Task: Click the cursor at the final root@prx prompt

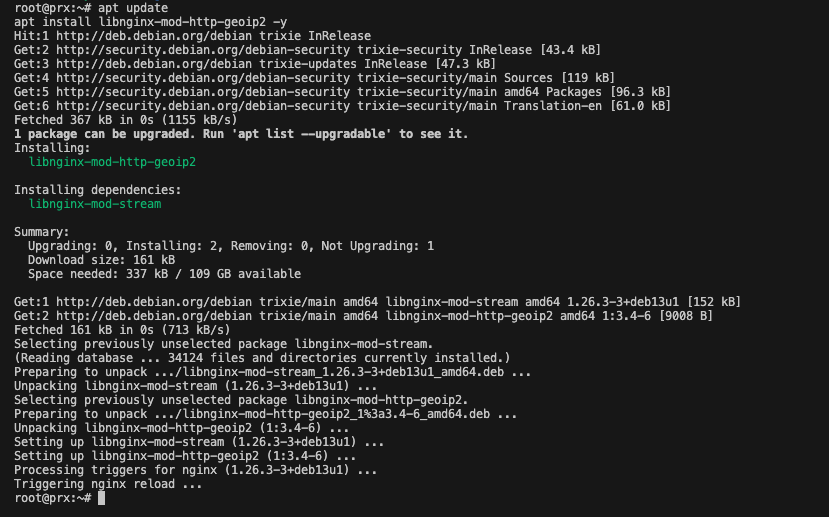Action: tap(102, 498)
